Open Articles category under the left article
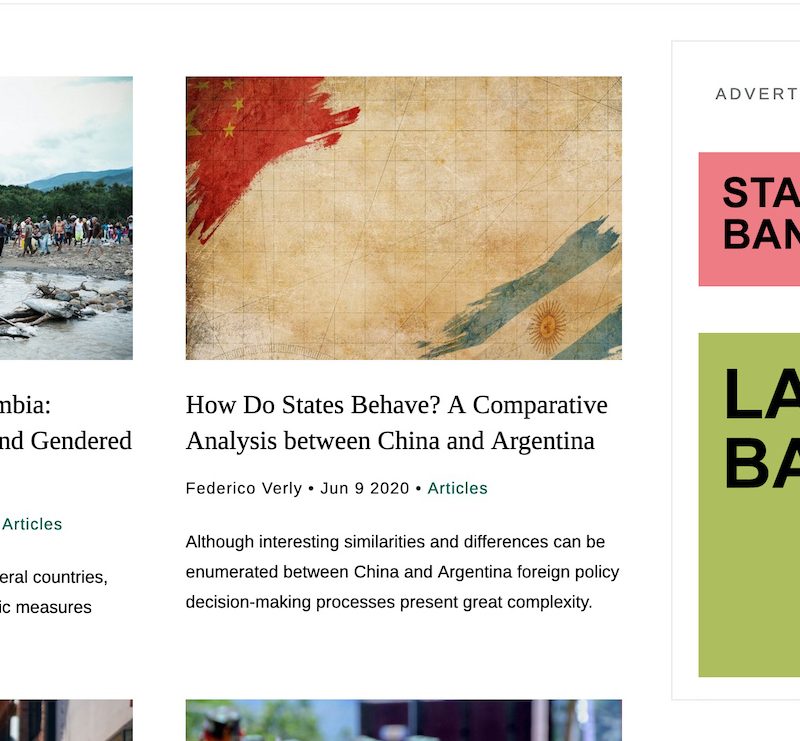 32,524
